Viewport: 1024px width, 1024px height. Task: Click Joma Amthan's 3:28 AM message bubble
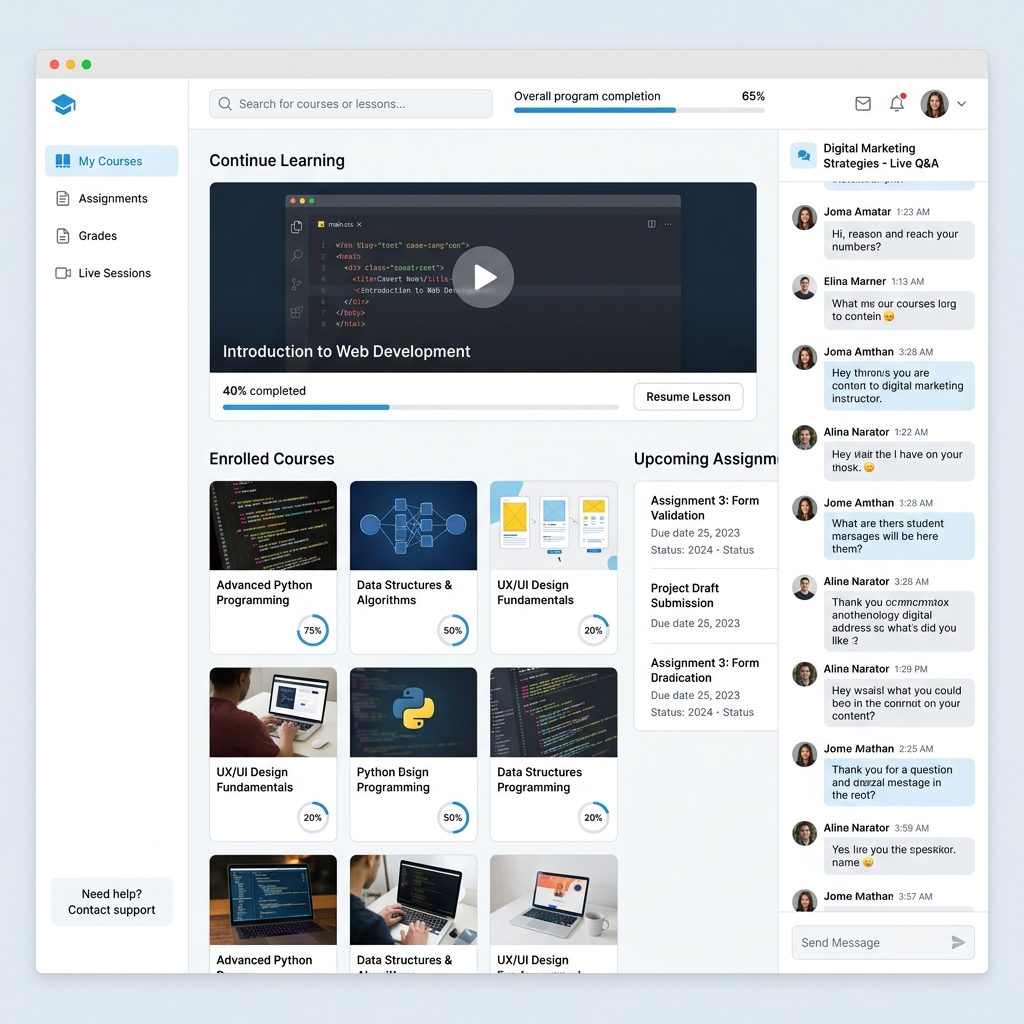pos(899,385)
